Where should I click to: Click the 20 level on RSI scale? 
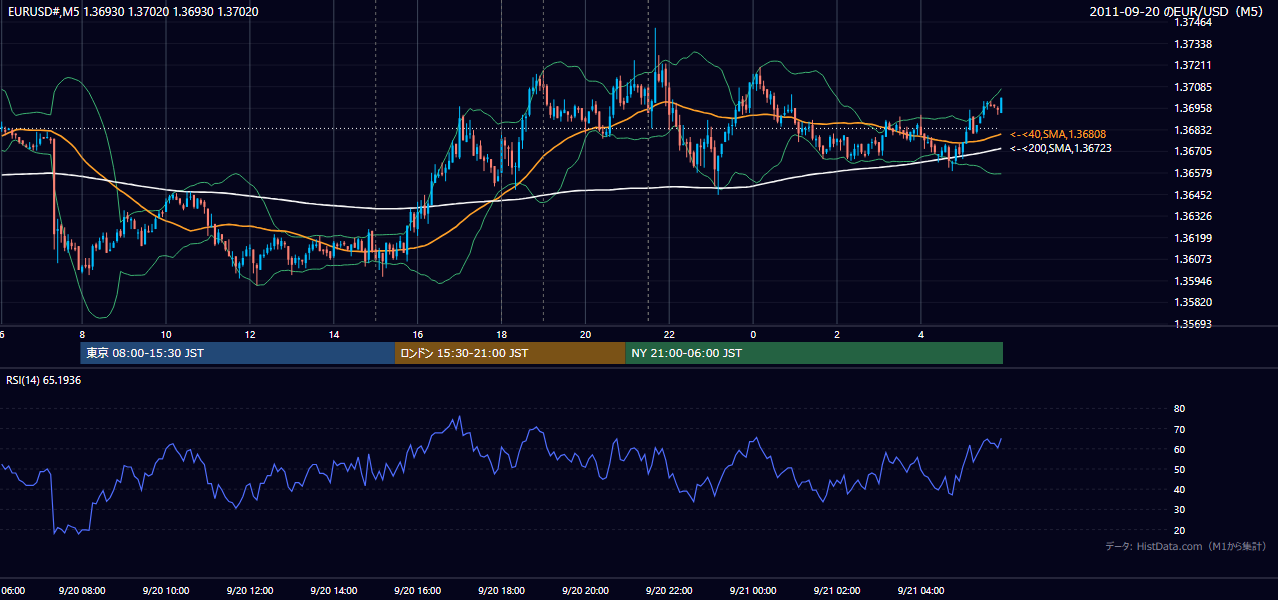[x=1179, y=530]
